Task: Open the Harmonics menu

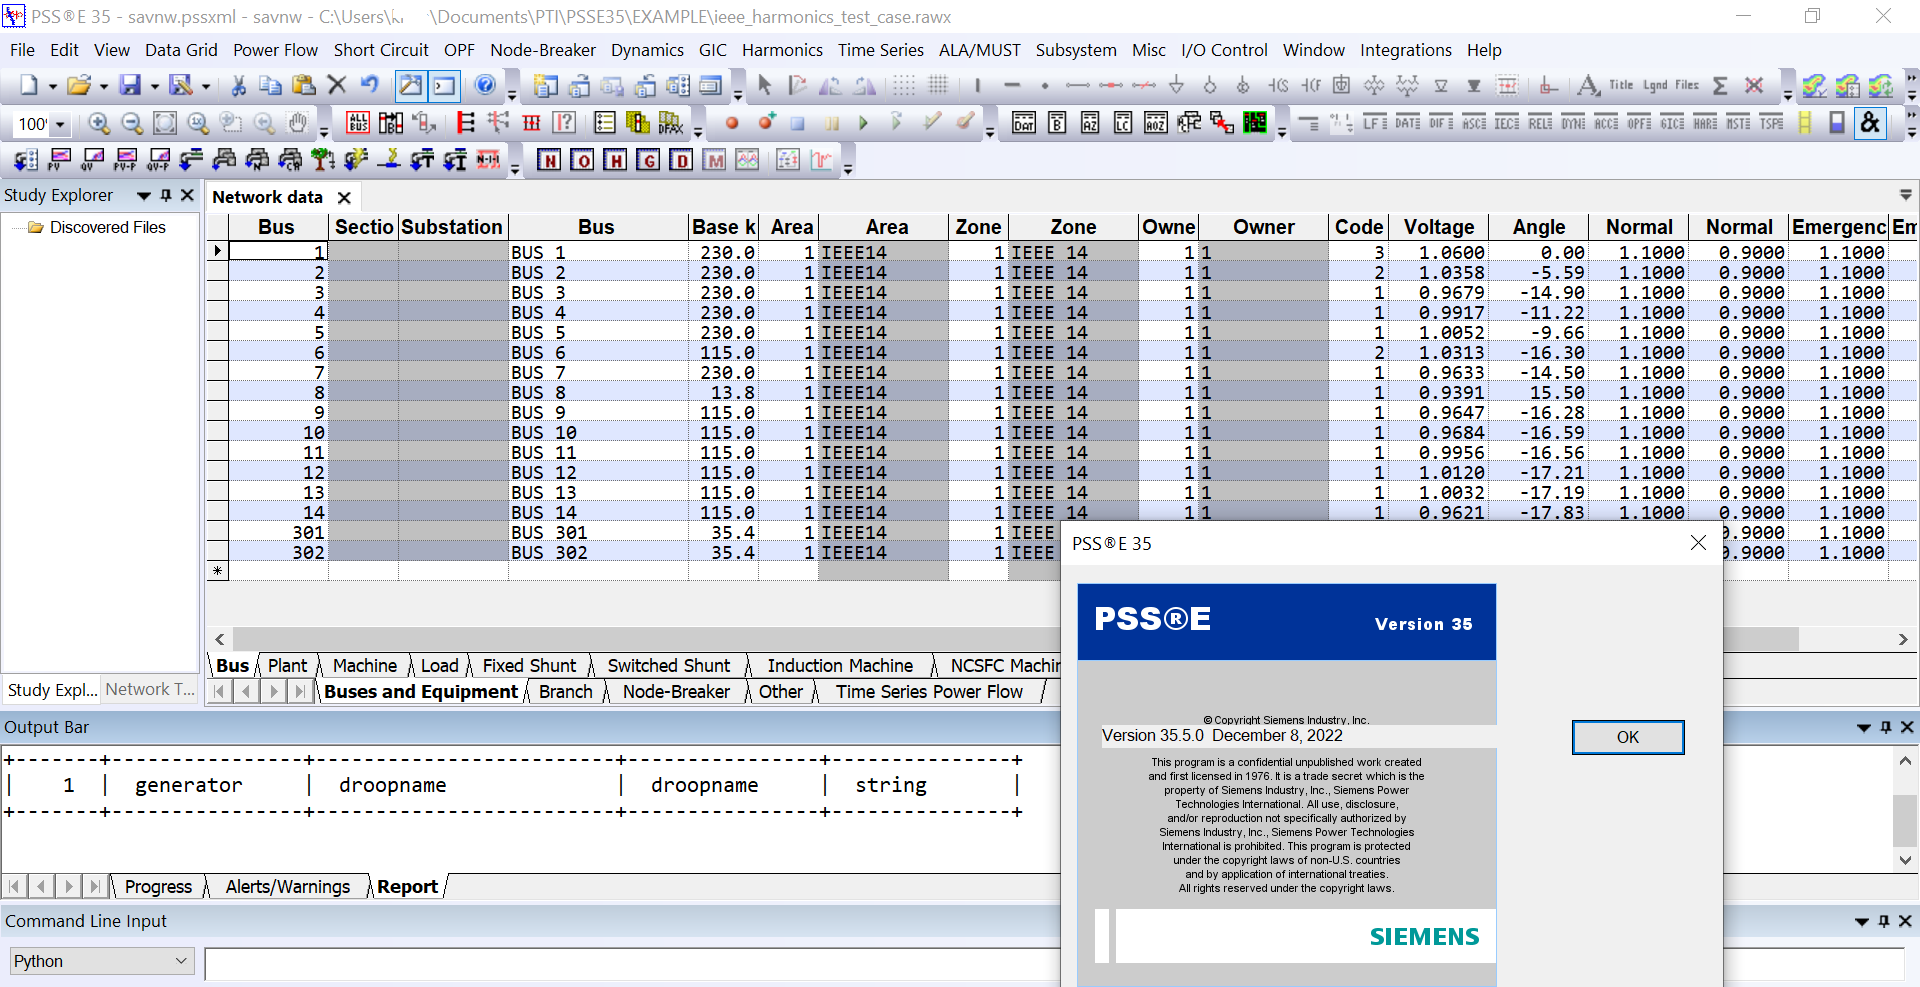Action: pyautogui.click(x=782, y=50)
